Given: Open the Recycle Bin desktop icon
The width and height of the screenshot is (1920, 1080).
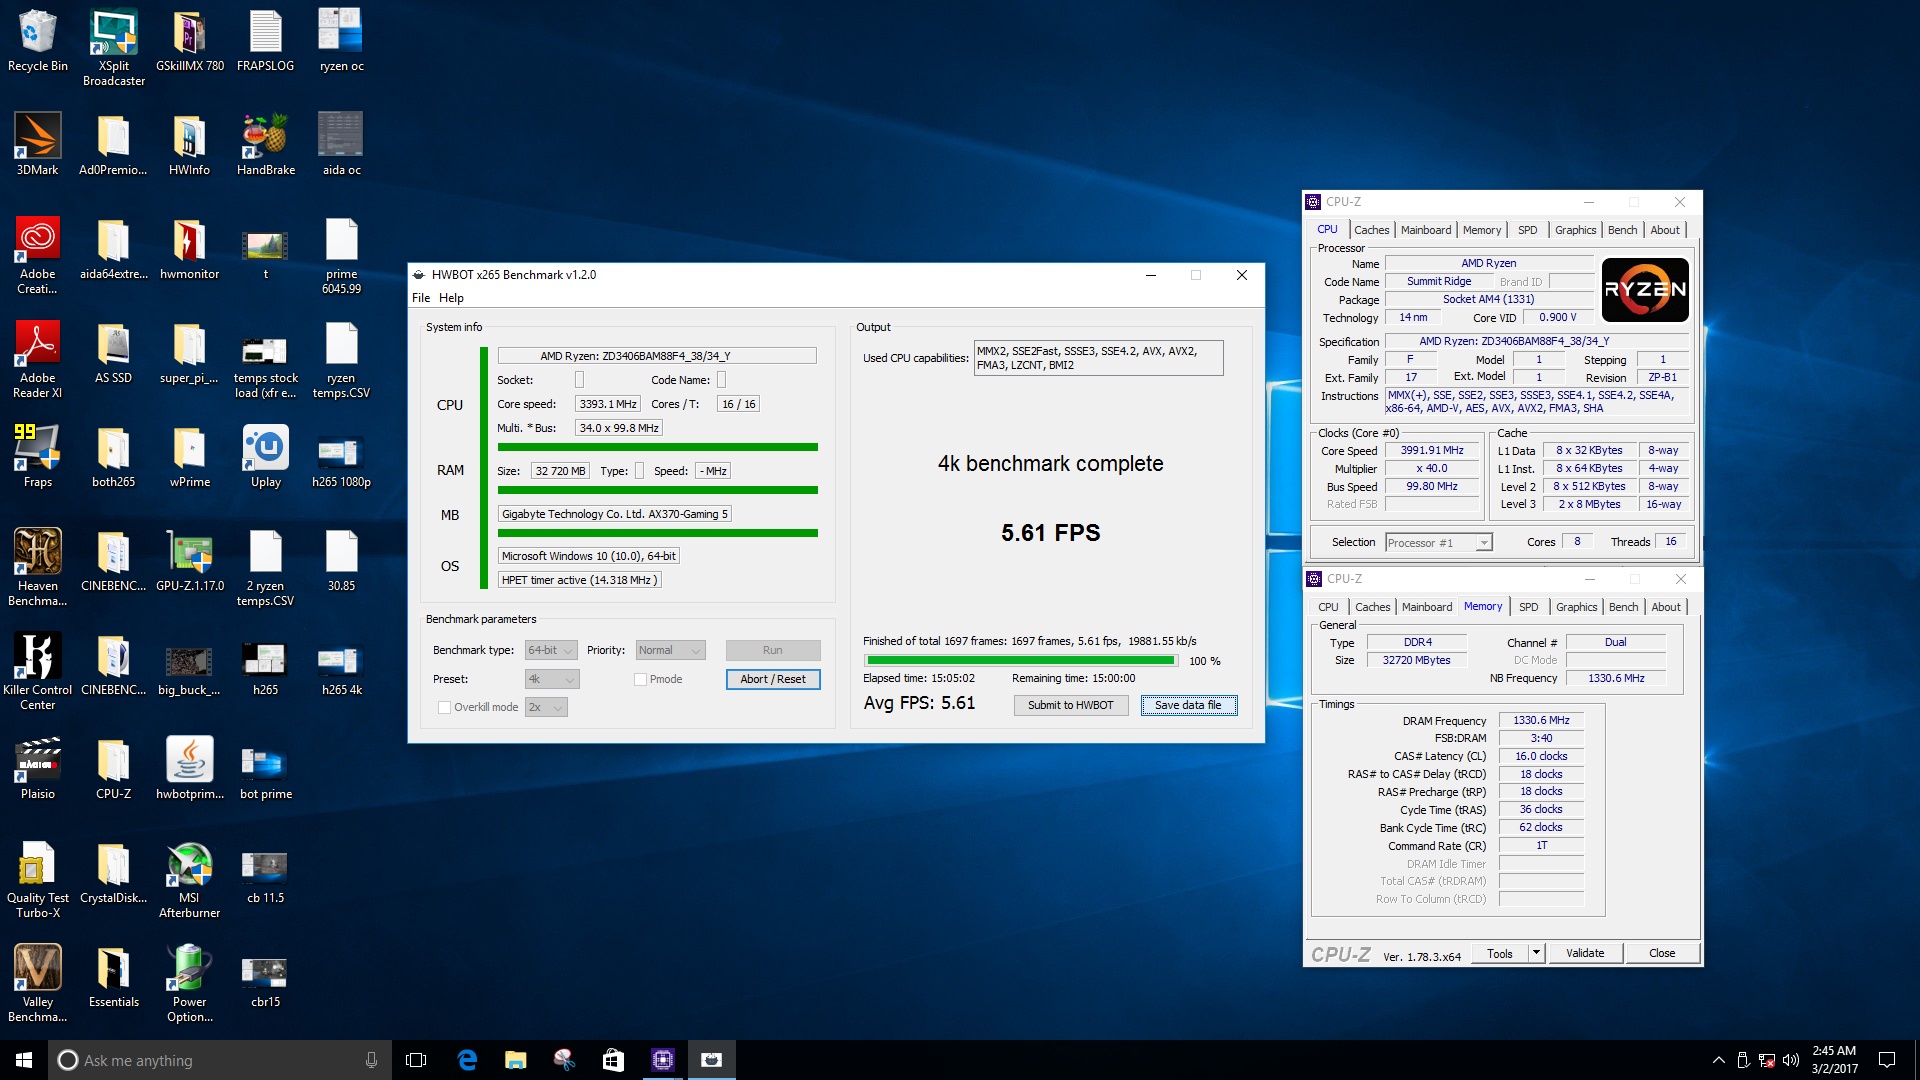Looking at the screenshot, I should coord(38,40).
